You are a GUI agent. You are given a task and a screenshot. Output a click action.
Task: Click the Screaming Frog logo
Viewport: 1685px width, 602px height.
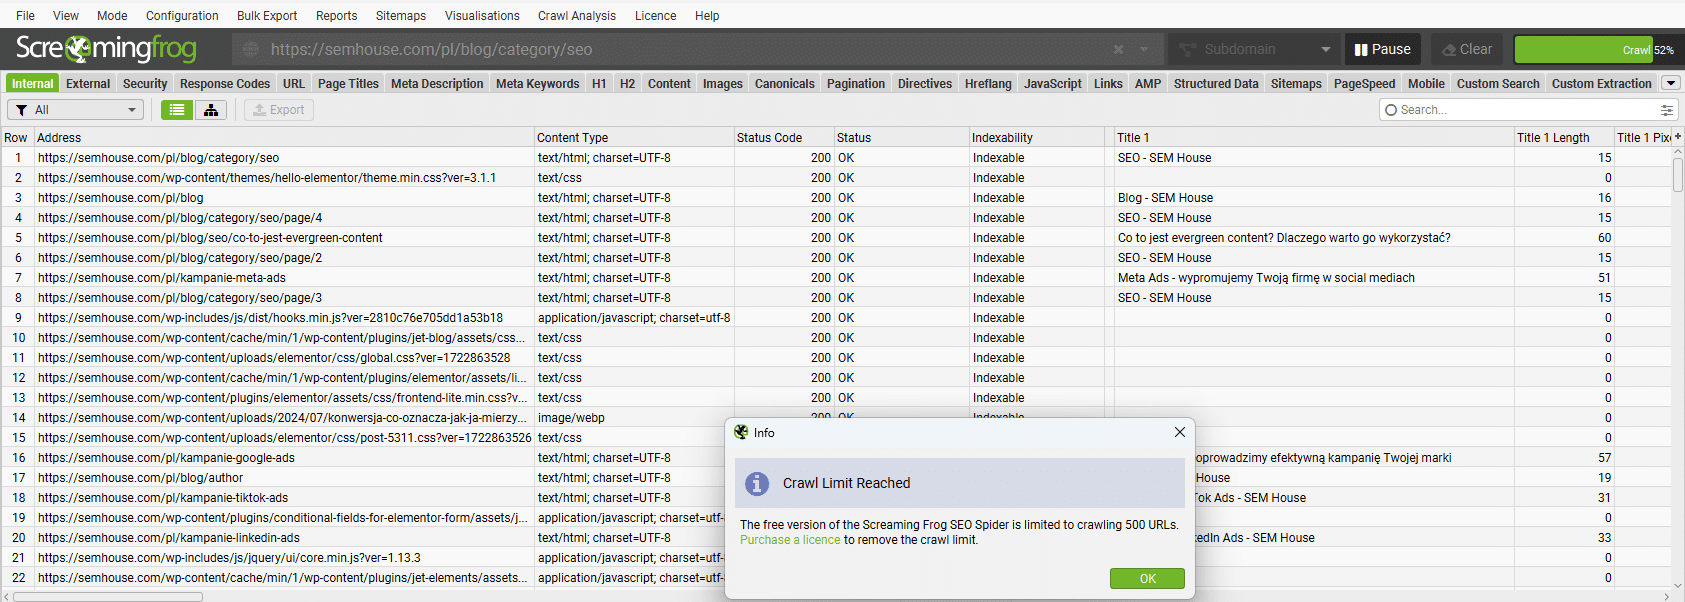pyautogui.click(x=106, y=48)
